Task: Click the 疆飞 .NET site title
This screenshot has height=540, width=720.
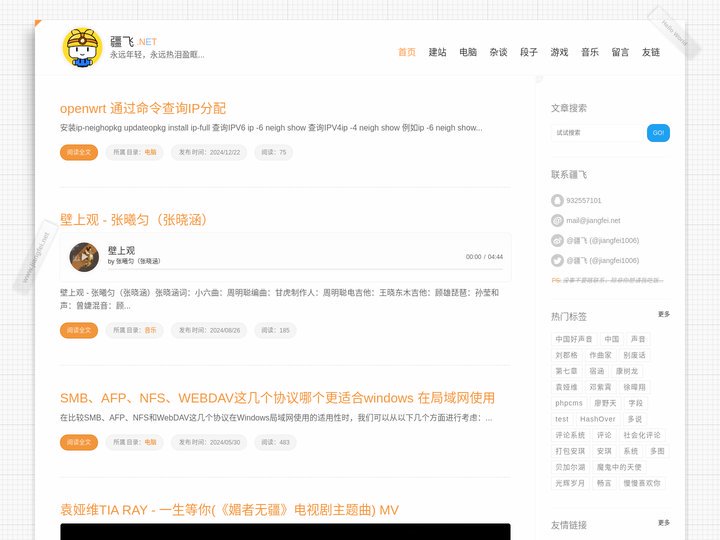Action: 133,42
